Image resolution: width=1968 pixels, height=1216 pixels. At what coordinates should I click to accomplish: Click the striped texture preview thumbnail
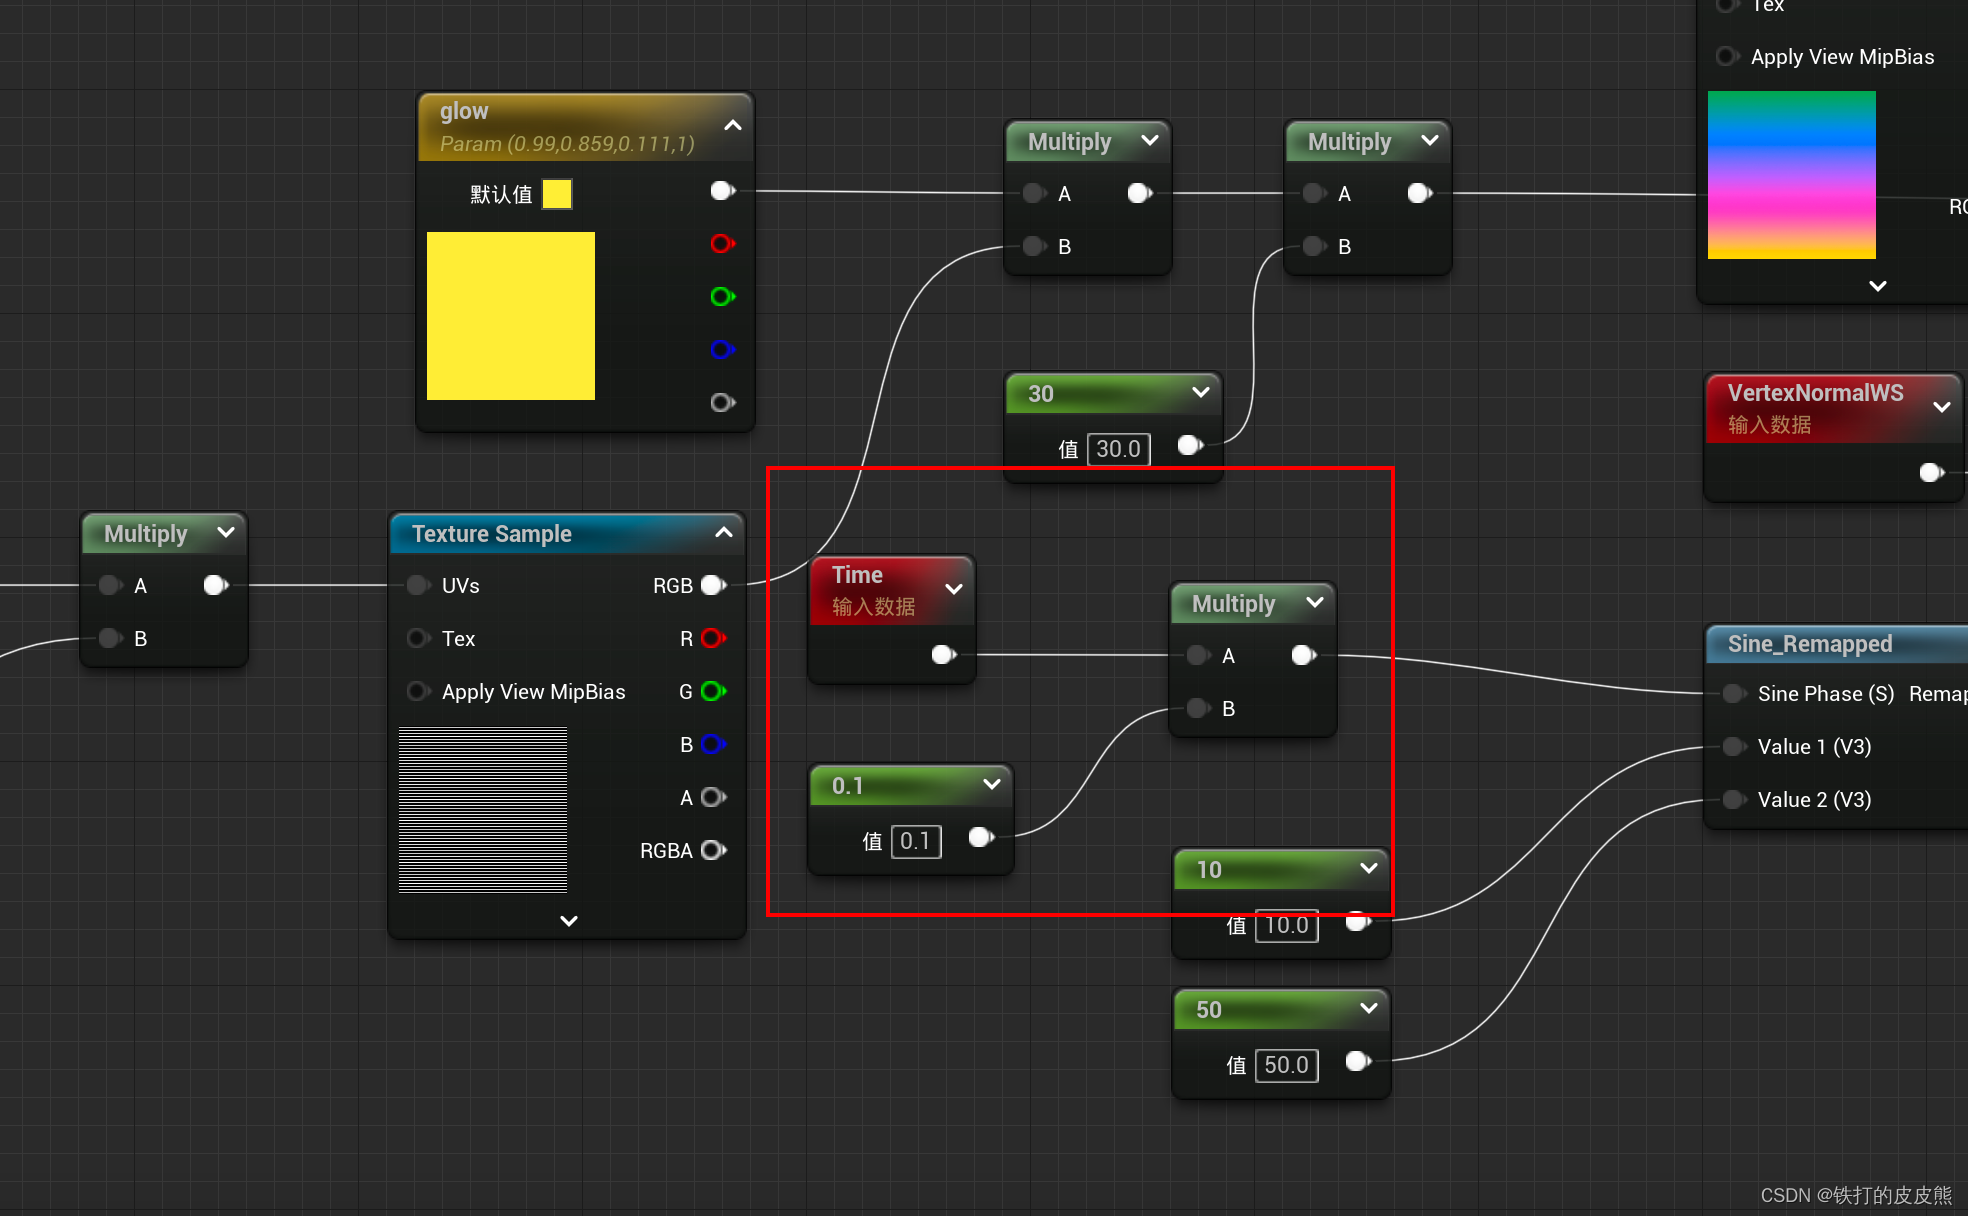pyautogui.click(x=483, y=810)
